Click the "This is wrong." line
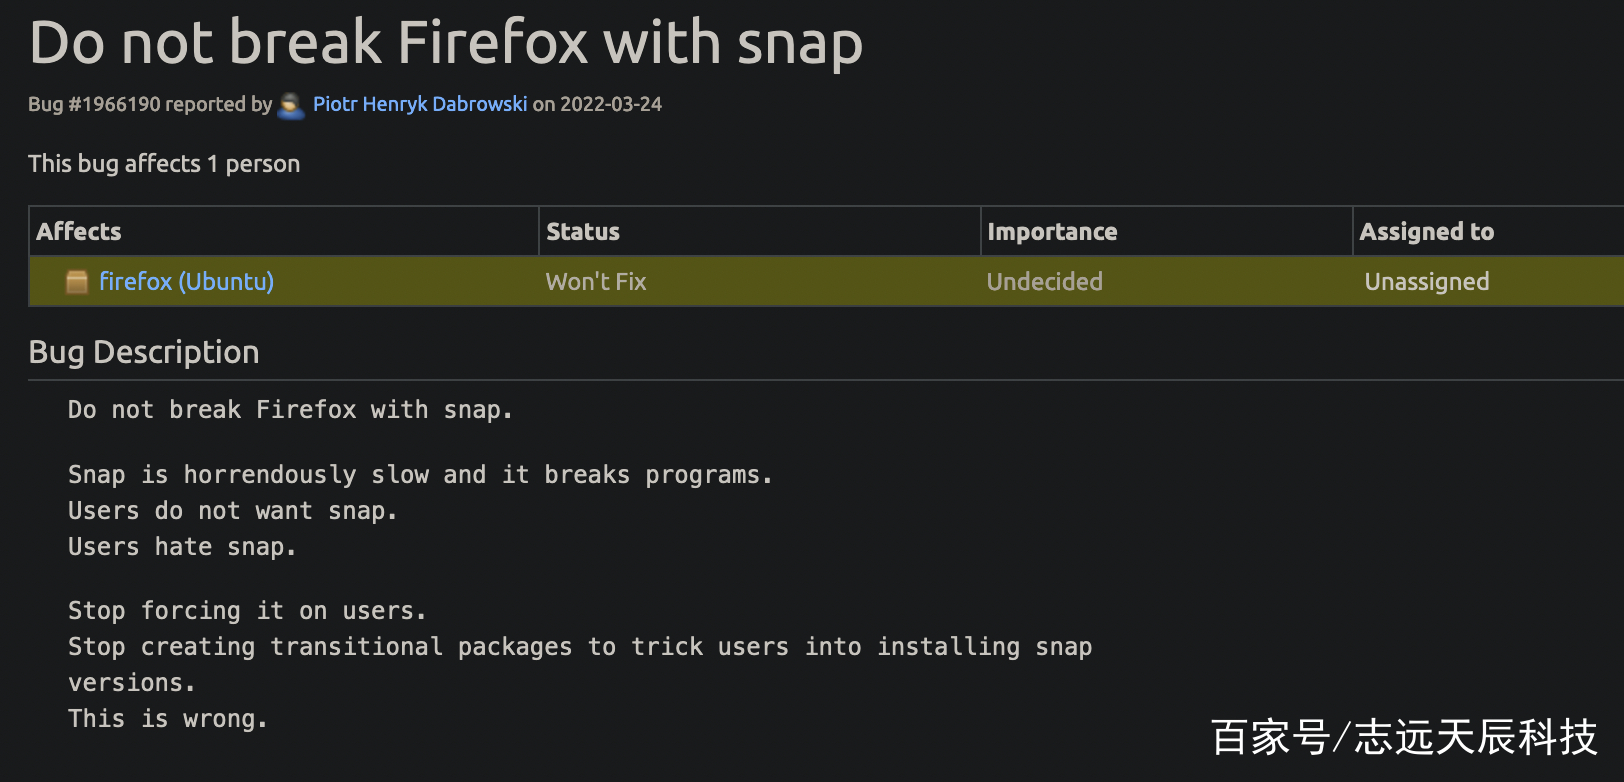The width and height of the screenshot is (1624, 782). tap(168, 719)
